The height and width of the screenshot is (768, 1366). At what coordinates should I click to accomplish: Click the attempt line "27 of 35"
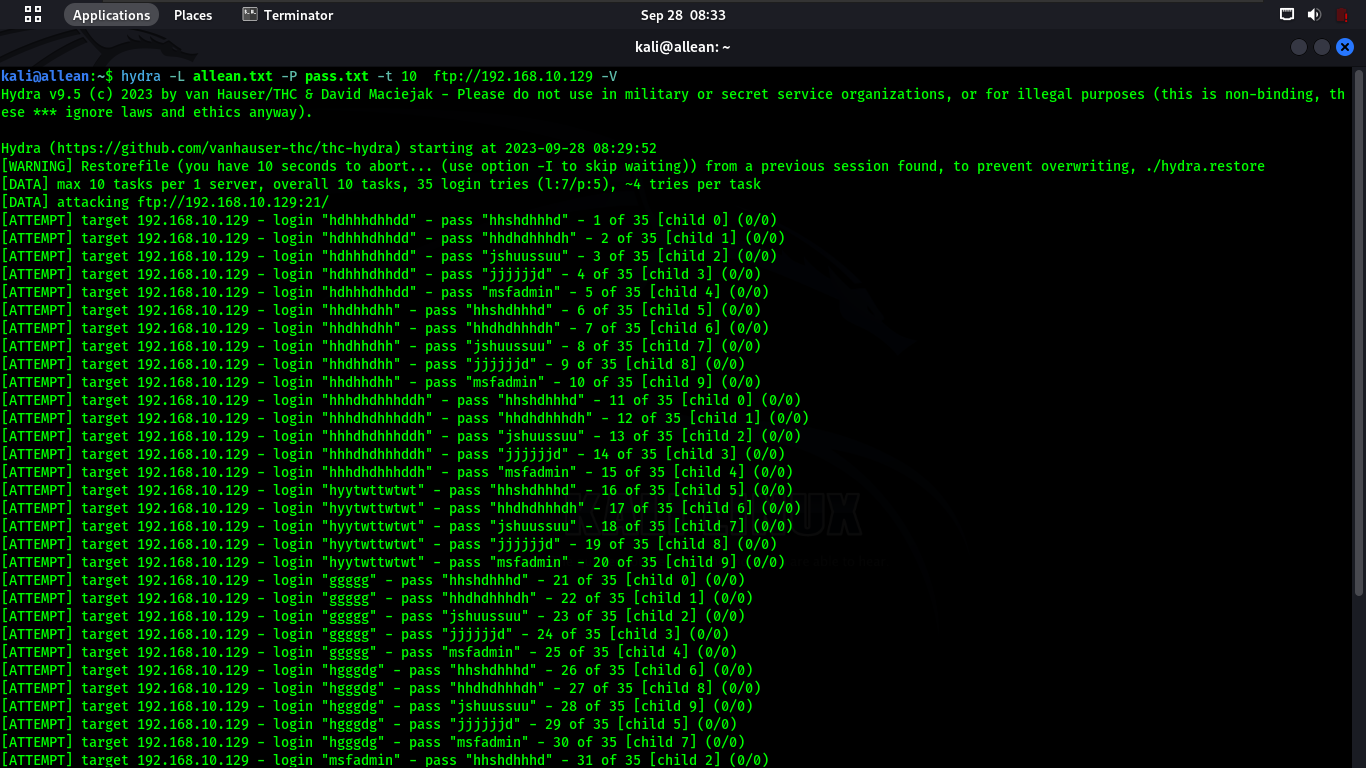click(x=381, y=688)
